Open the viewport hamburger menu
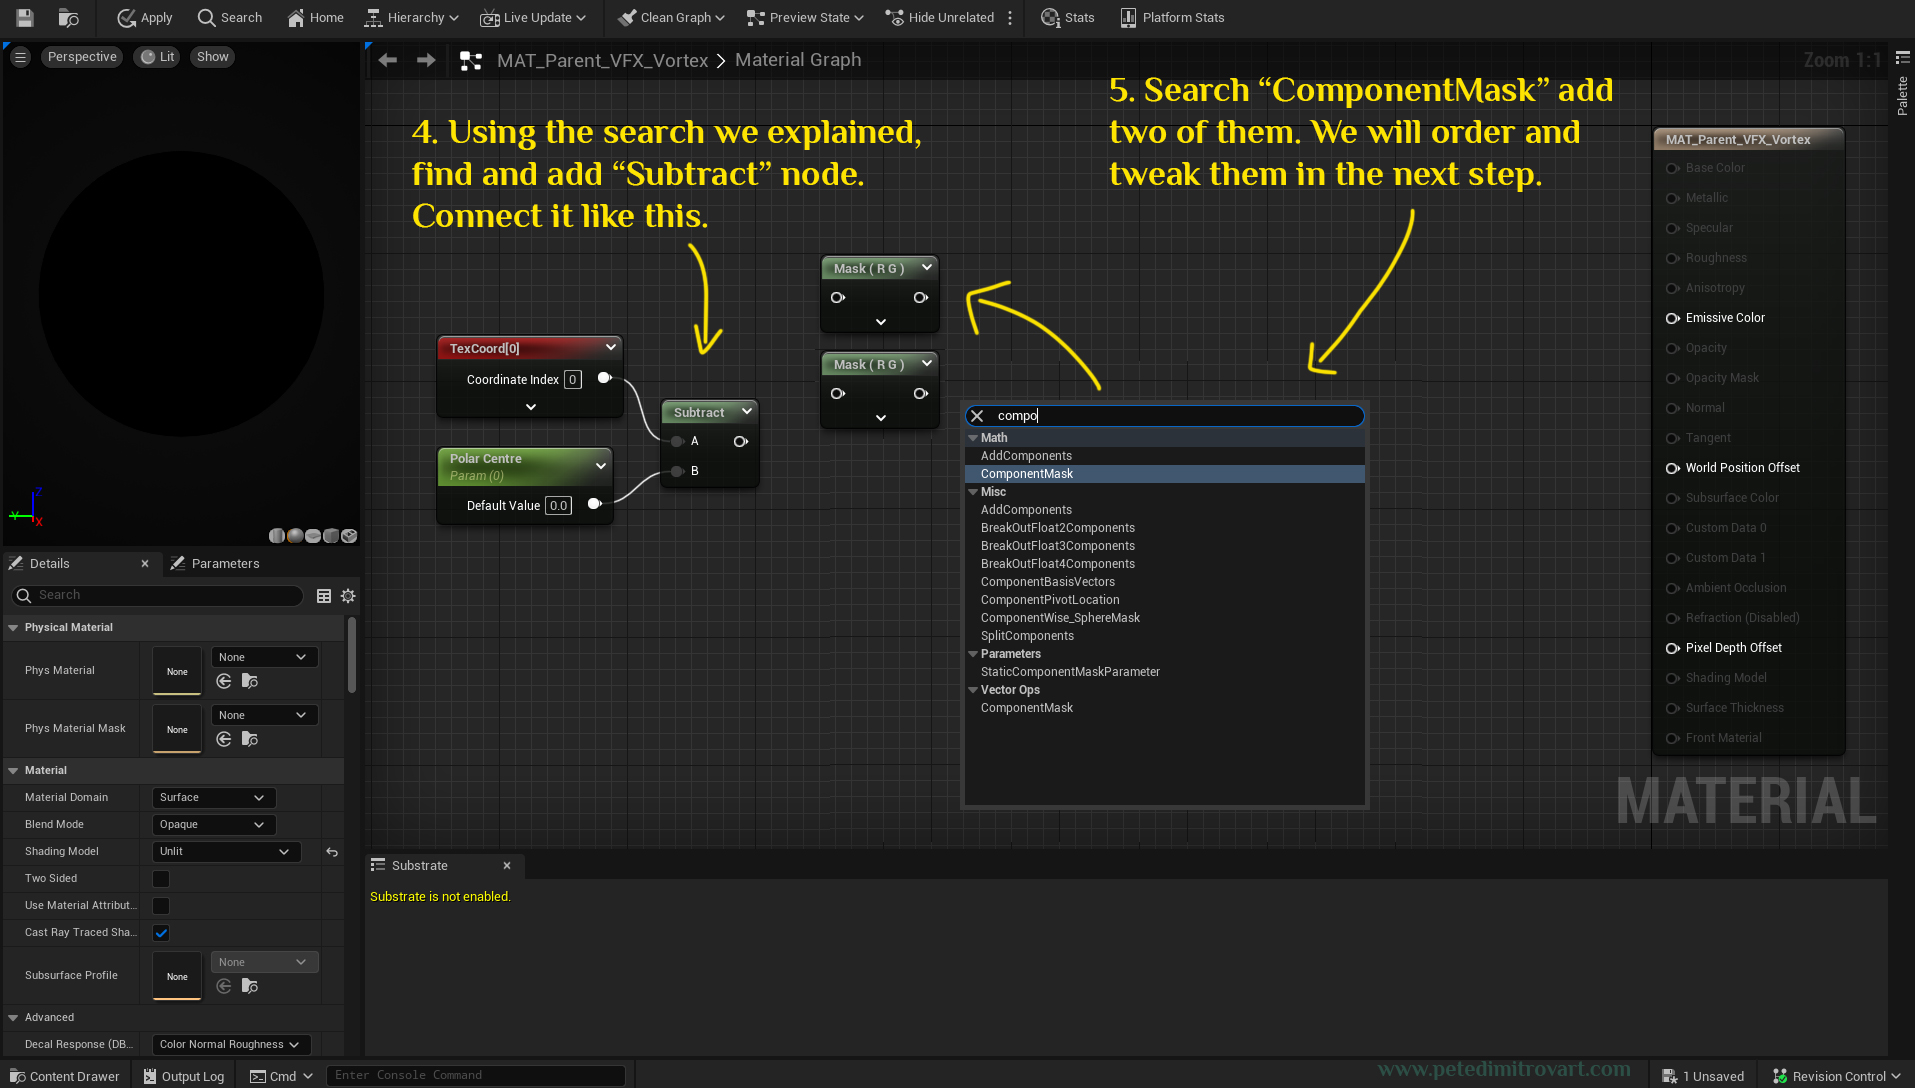The width and height of the screenshot is (1915, 1088). click(x=20, y=57)
